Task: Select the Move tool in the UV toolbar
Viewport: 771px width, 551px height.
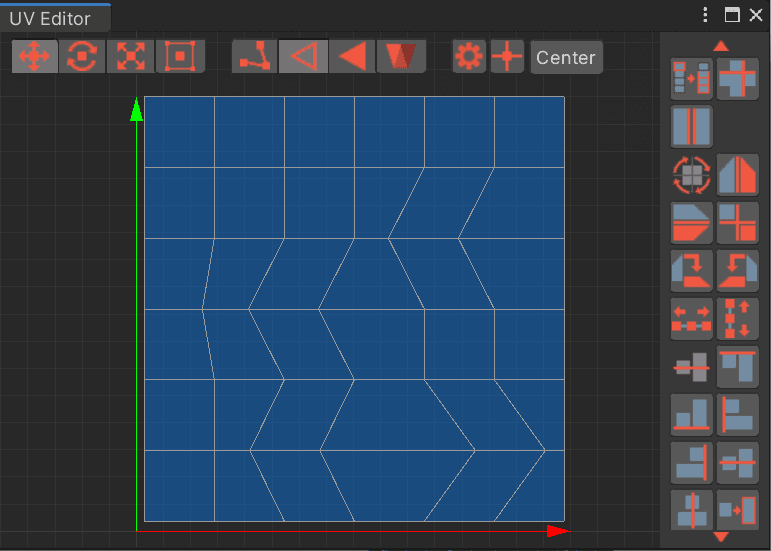Action: click(34, 56)
